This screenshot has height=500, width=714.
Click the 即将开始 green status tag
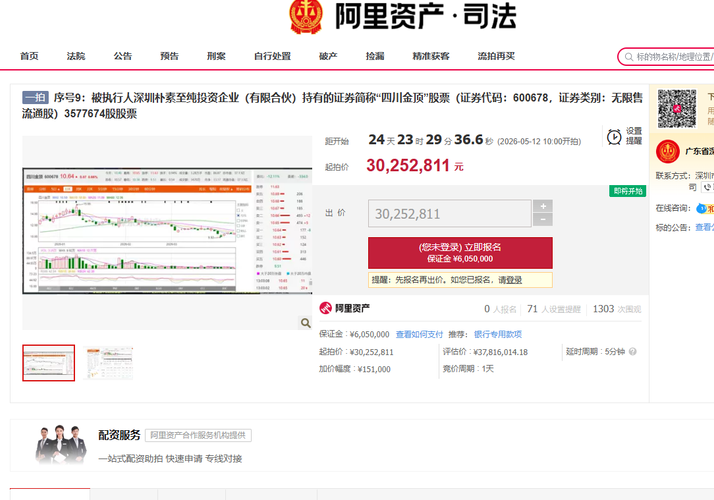pos(627,191)
